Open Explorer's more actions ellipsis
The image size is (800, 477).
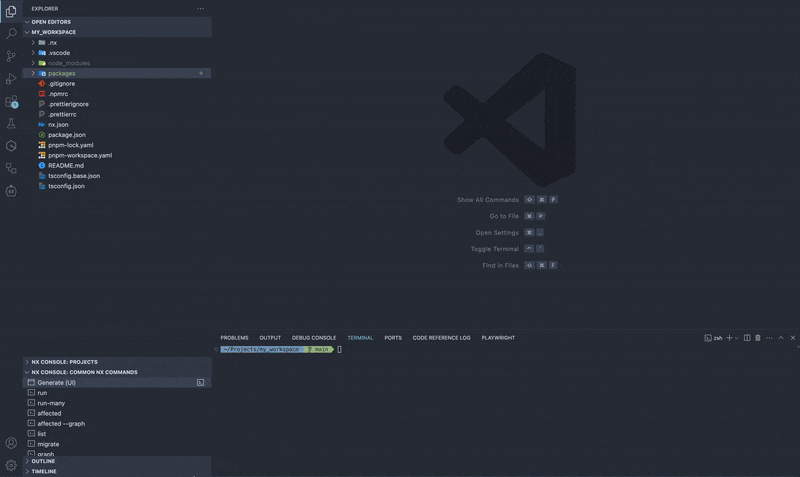click(201, 9)
